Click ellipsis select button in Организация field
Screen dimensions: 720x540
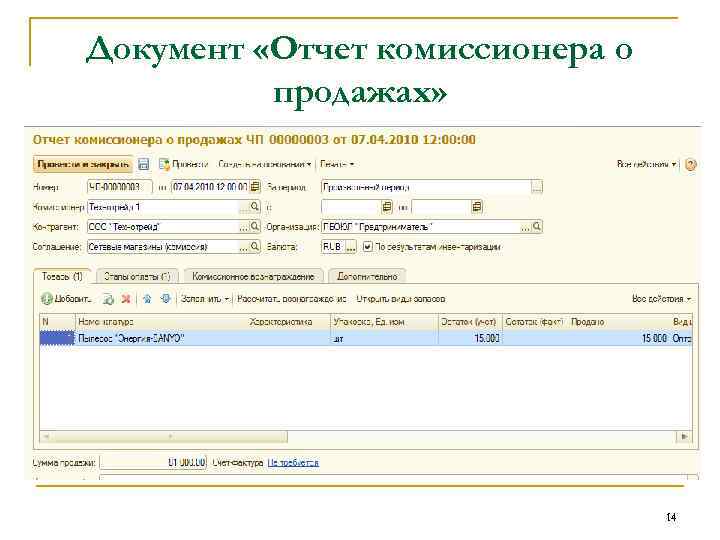[525, 227]
